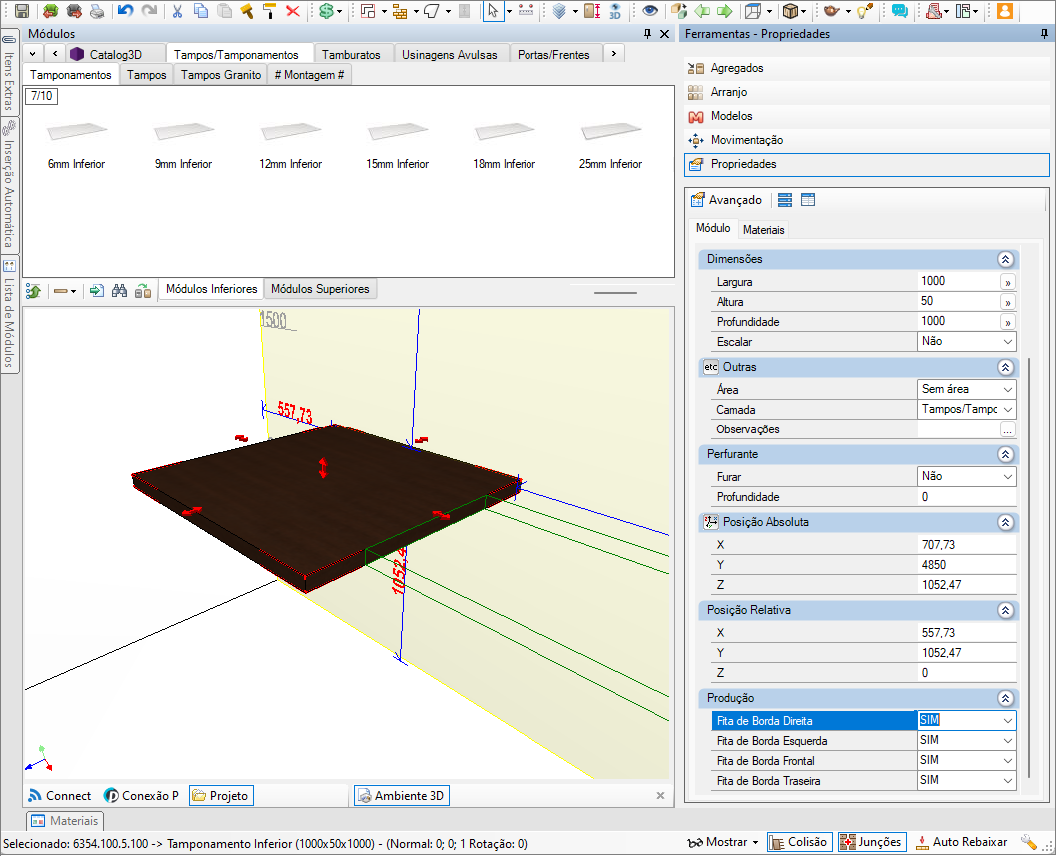Open the Connect bottom tab

point(60,796)
